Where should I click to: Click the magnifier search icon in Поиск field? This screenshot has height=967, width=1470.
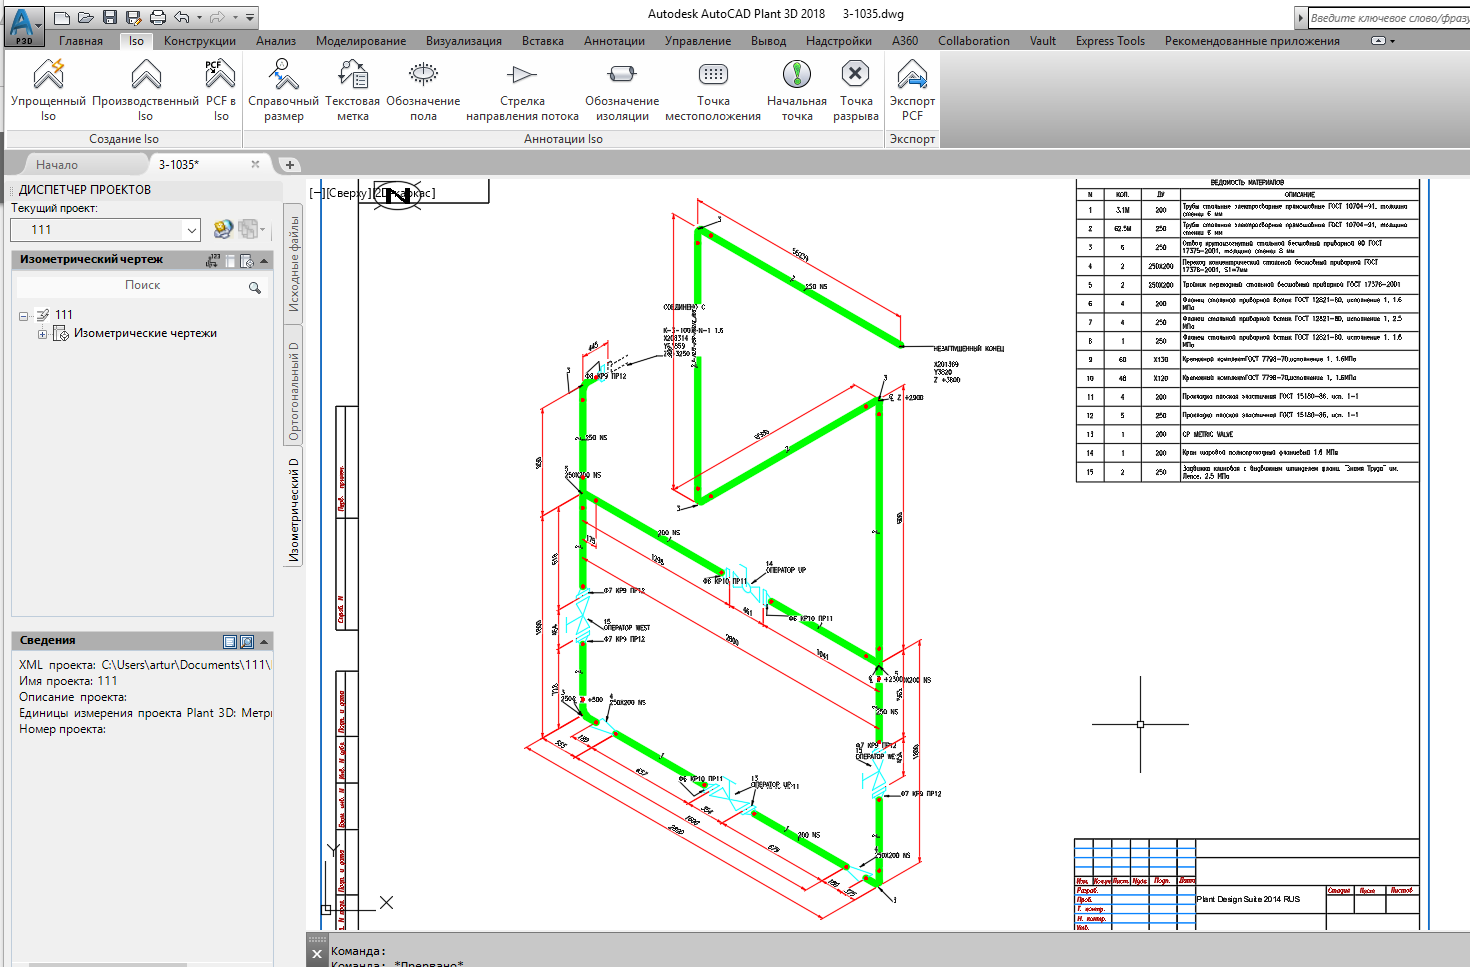[x=255, y=287]
